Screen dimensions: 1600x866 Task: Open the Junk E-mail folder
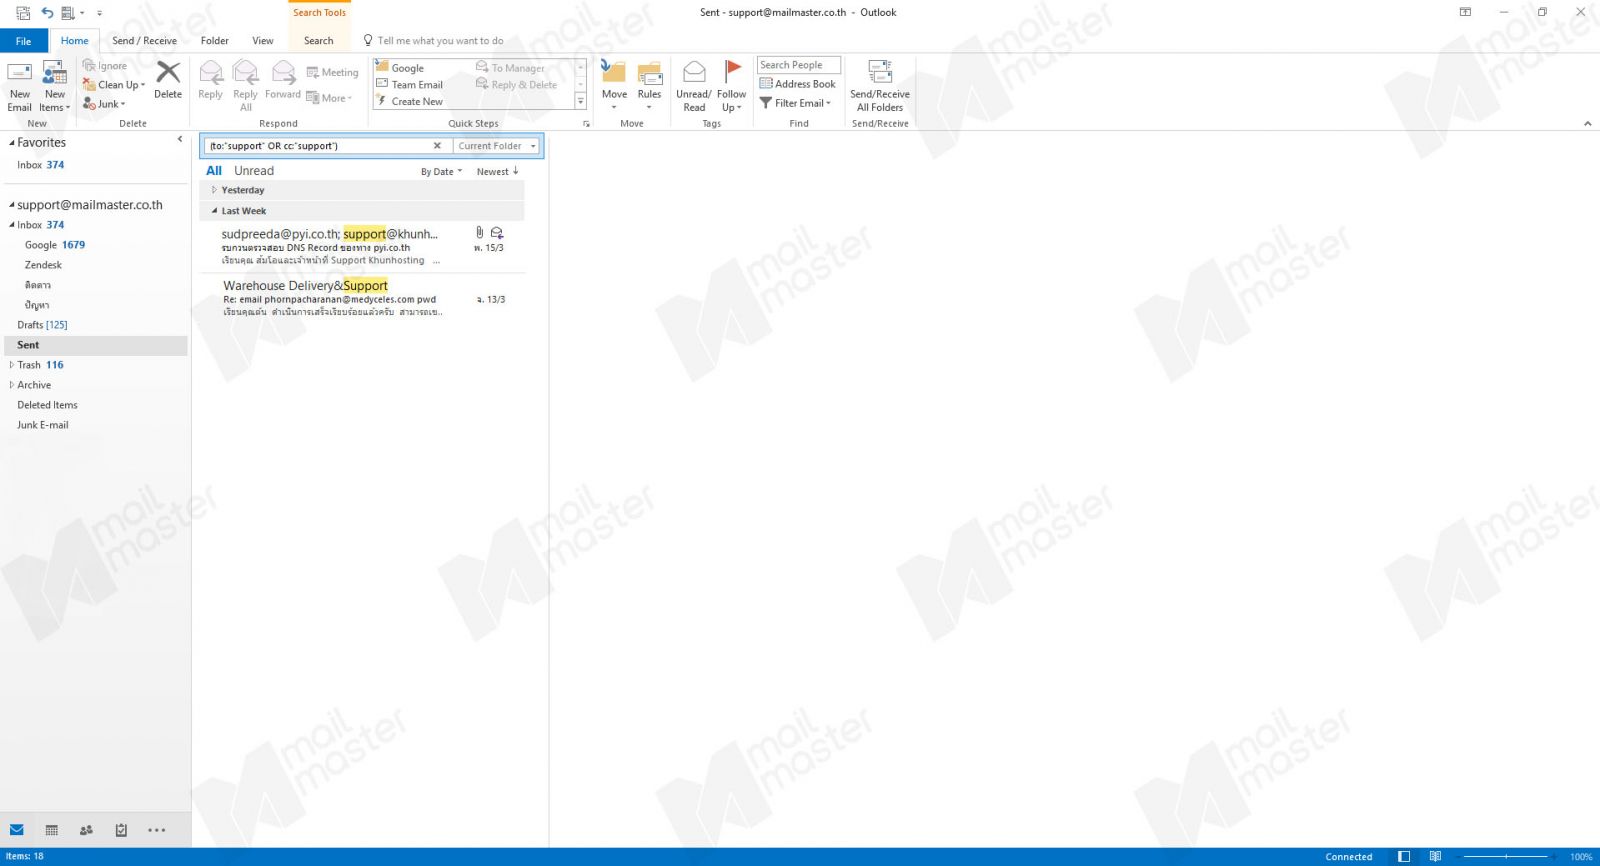pyautogui.click(x=43, y=425)
